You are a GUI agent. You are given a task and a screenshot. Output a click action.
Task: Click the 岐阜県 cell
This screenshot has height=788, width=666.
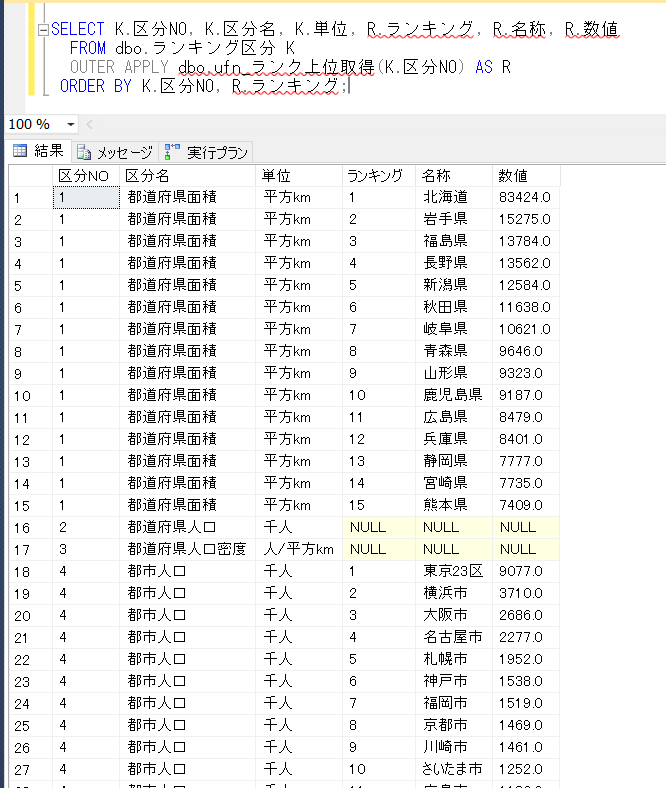(x=454, y=329)
